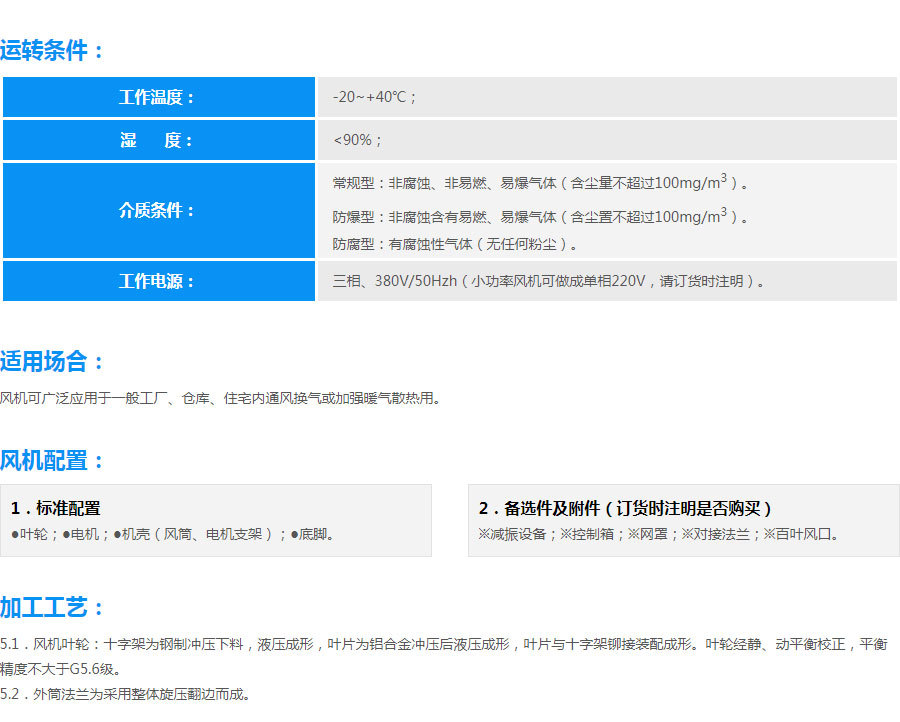Click the 风机配置 section heading
Viewport: 900px width, 722px height.
click(52, 460)
